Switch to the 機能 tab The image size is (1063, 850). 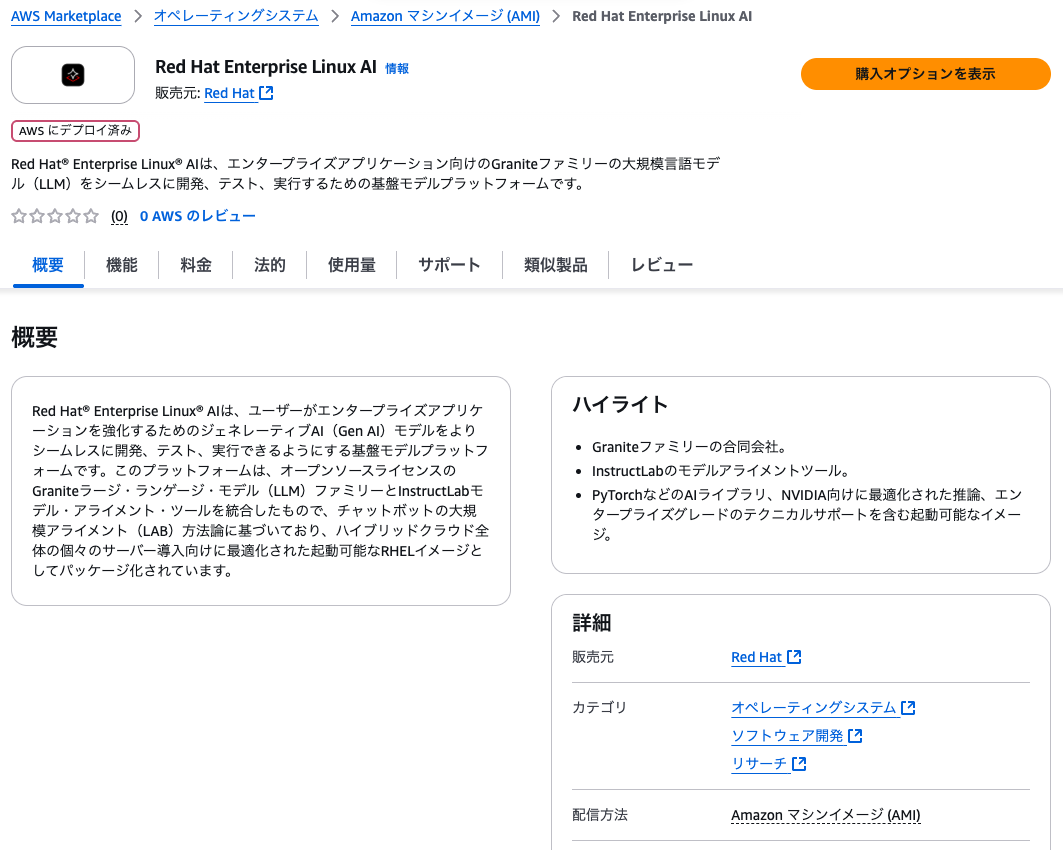tap(122, 265)
